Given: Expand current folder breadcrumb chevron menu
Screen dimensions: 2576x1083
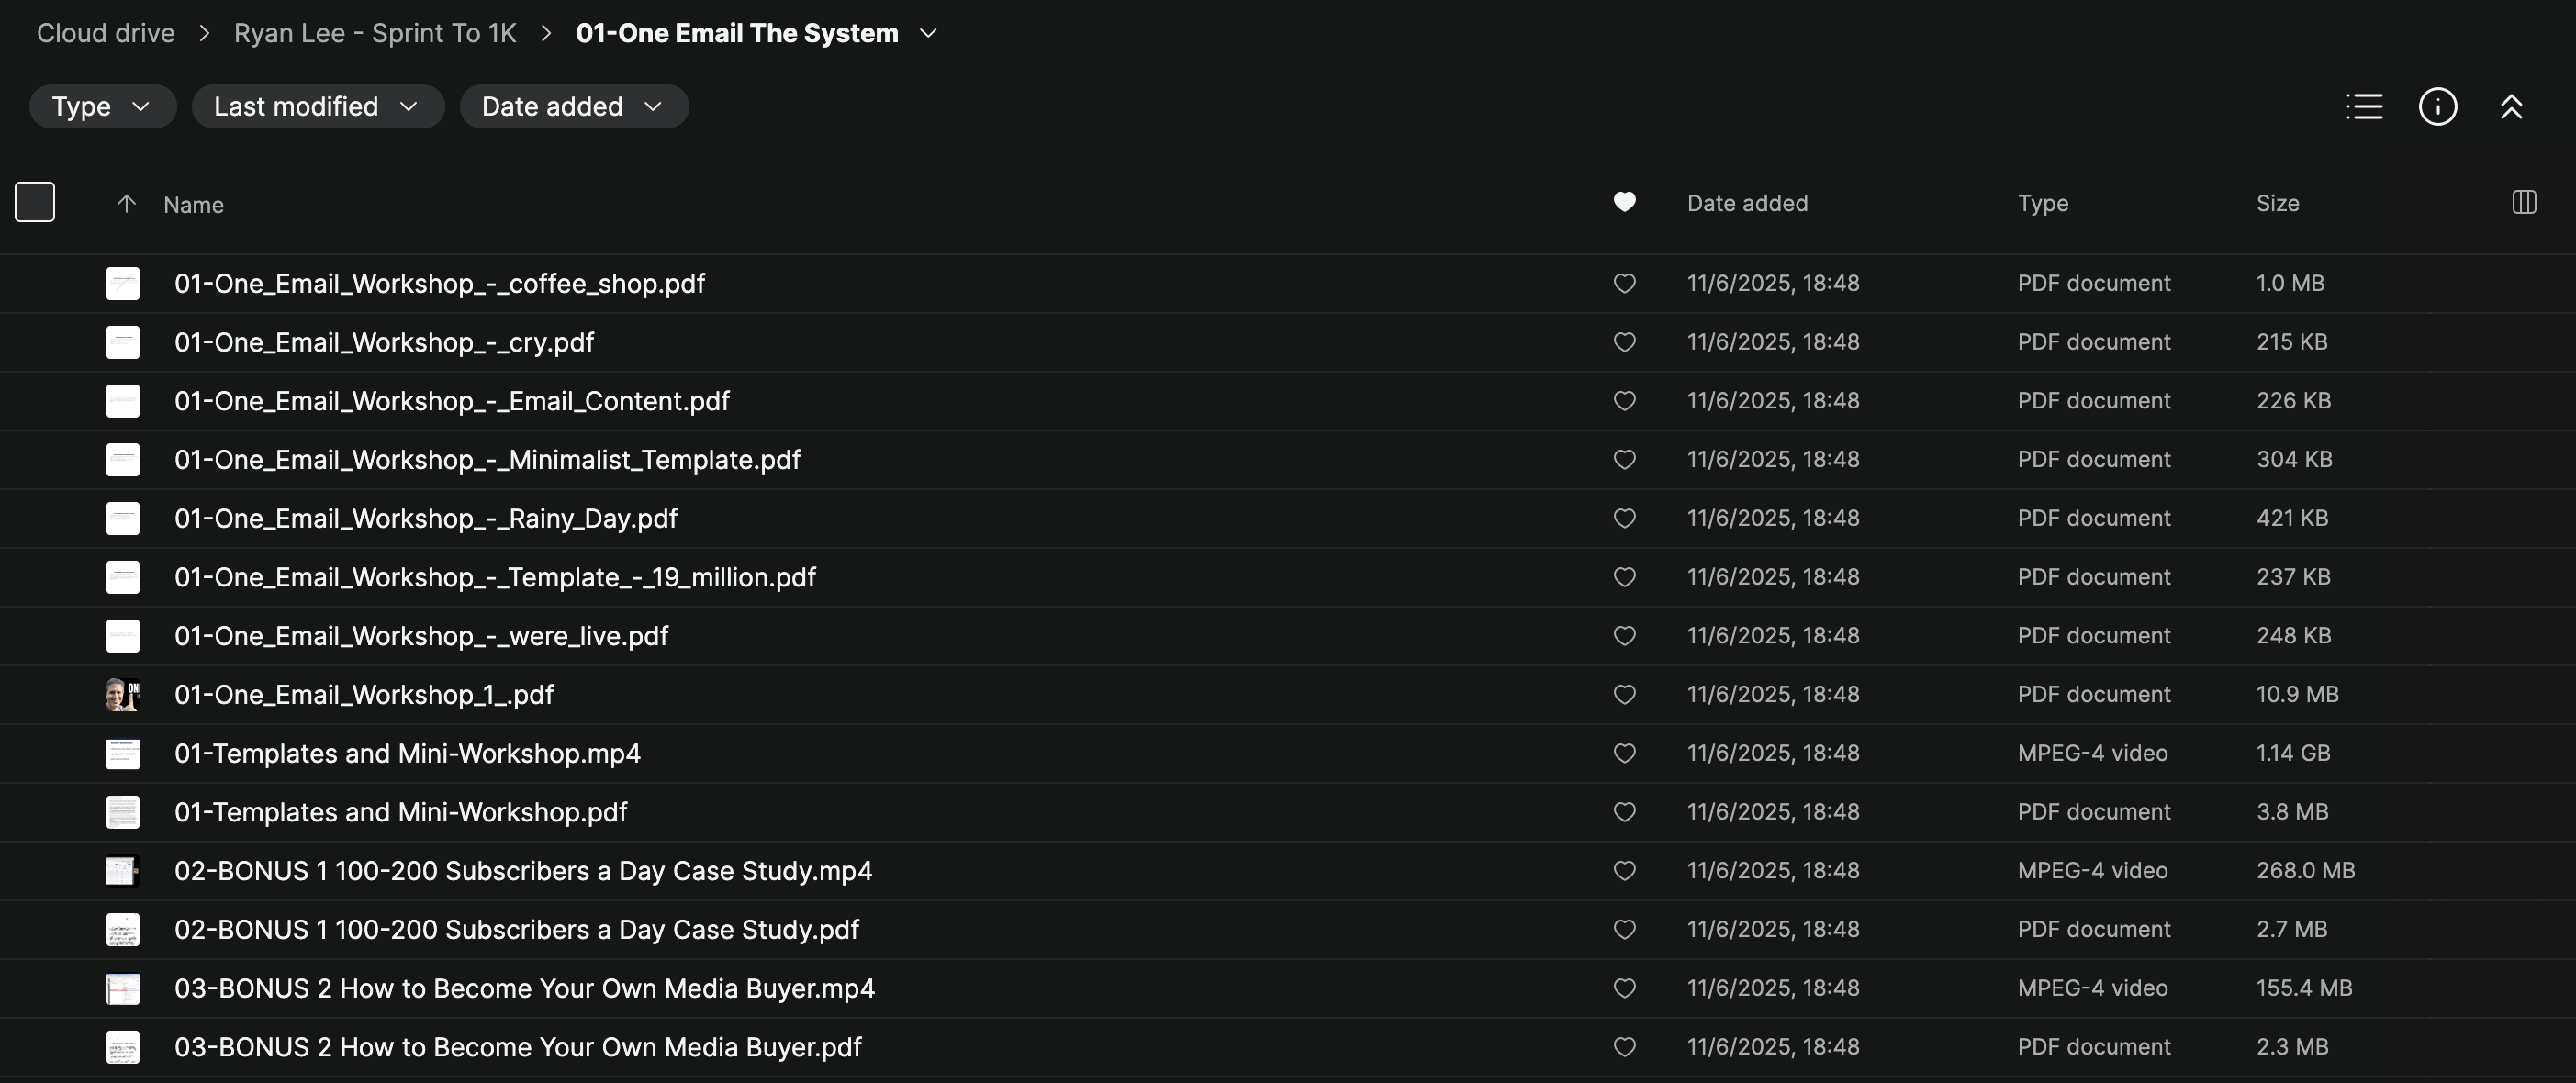Looking at the screenshot, I should [928, 33].
